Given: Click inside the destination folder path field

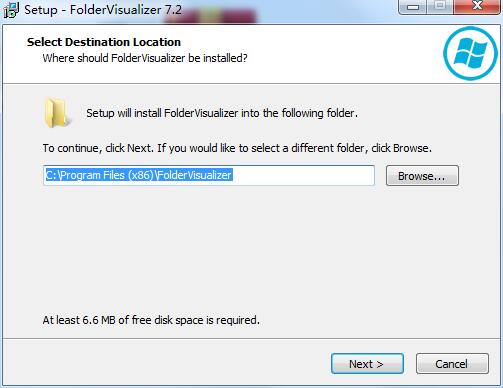Looking at the screenshot, I should [x=209, y=175].
